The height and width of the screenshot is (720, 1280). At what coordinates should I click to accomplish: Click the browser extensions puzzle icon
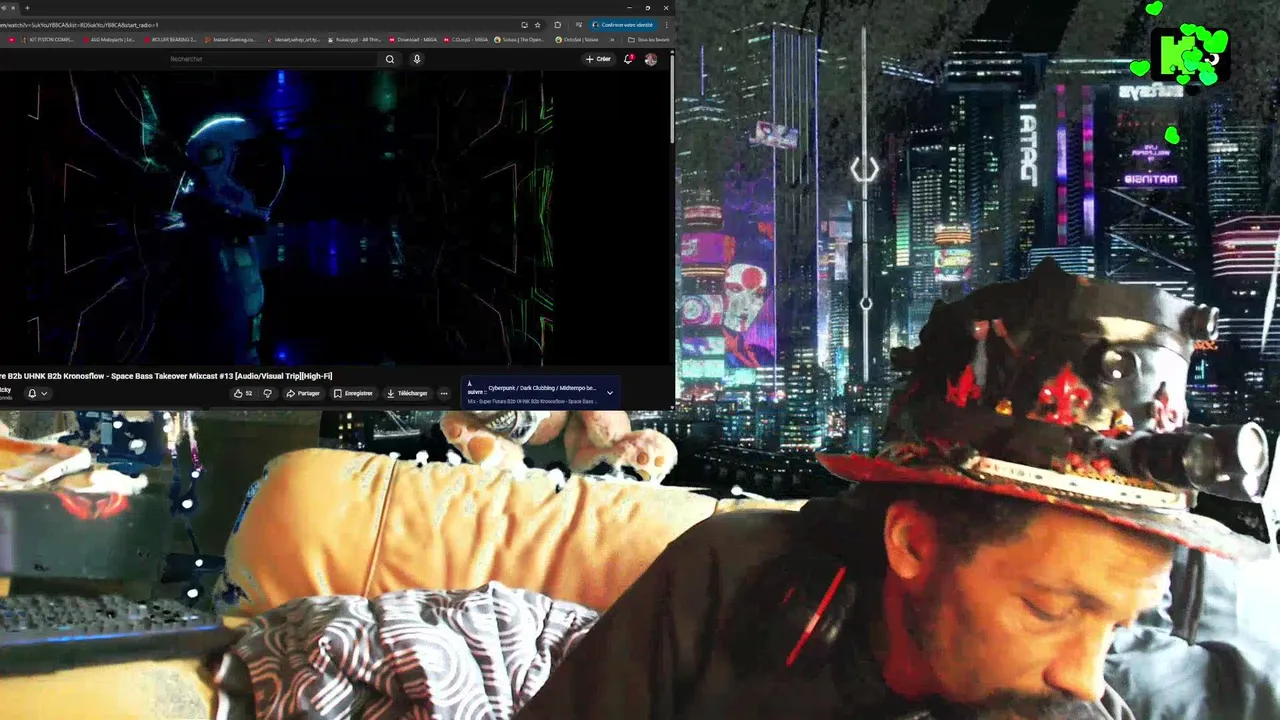pyautogui.click(x=558, y=25)
